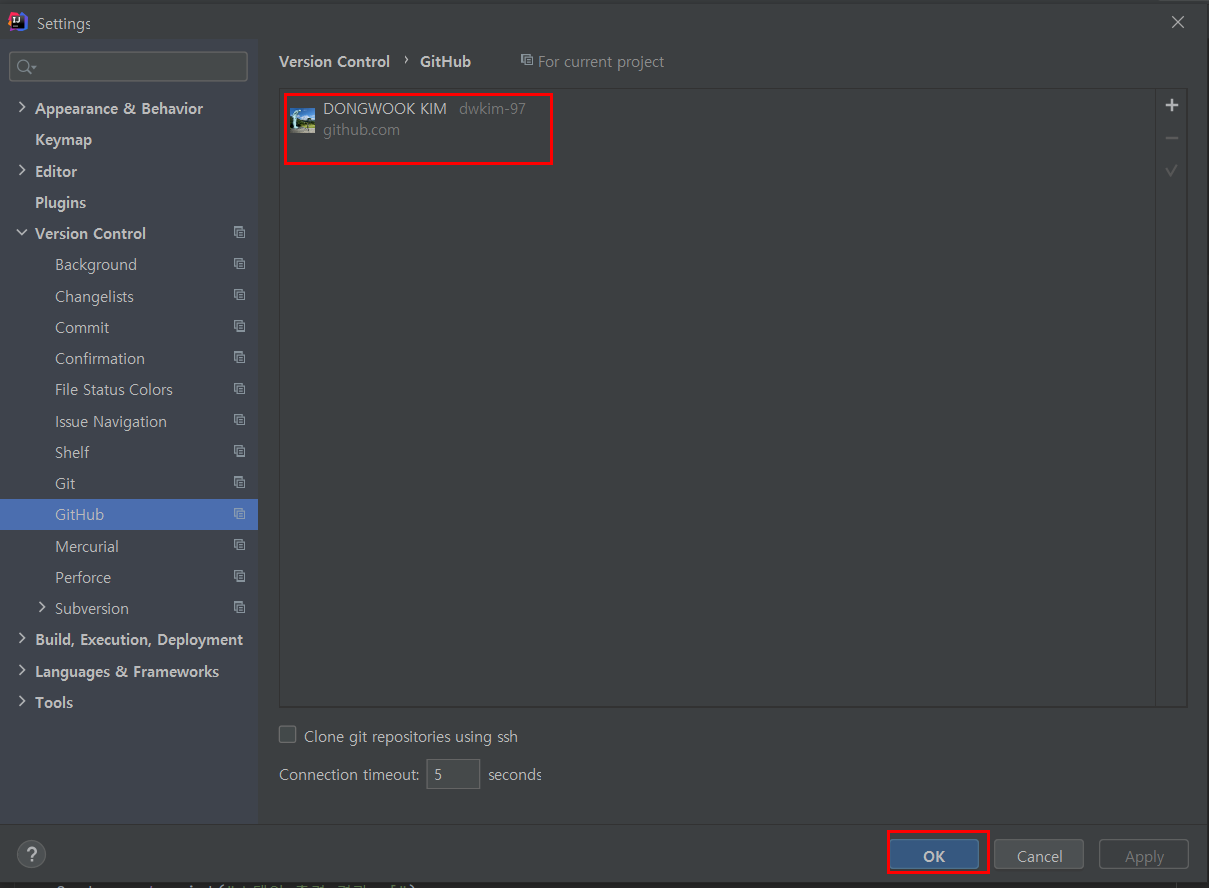Click the IntelliJ logo in title bar
The width and height of the screenshot is (1209, 888).
18,22
